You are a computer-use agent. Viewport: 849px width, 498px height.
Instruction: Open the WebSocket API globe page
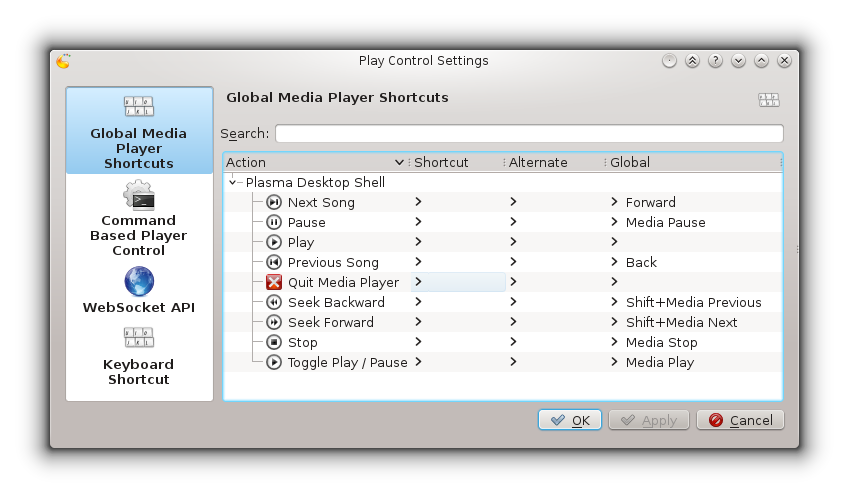(x=139, y=290)
